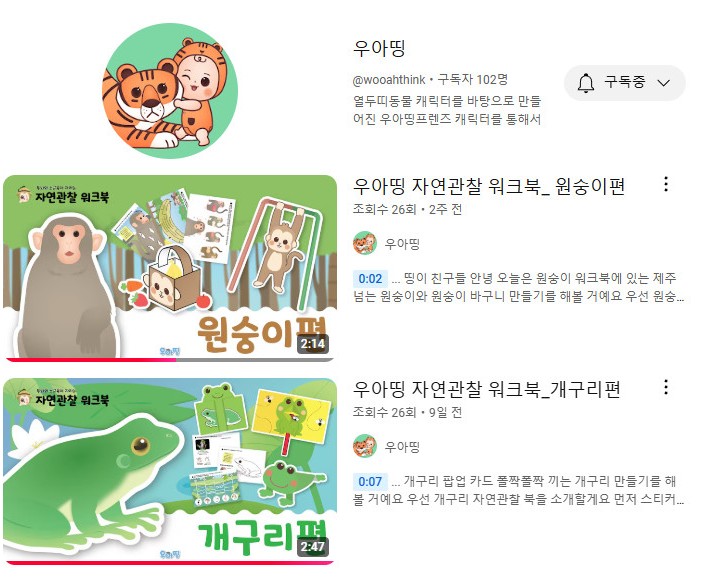Click channel avatar under 개구리편 video
The height and width of the screenshot is (588, 705).
[365, 446]
